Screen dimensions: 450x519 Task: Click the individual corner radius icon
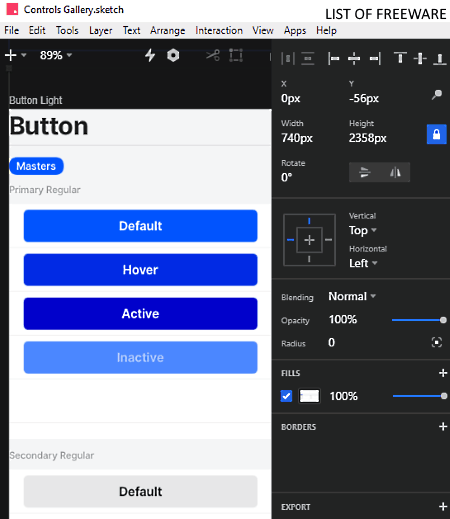click(437, 342)
